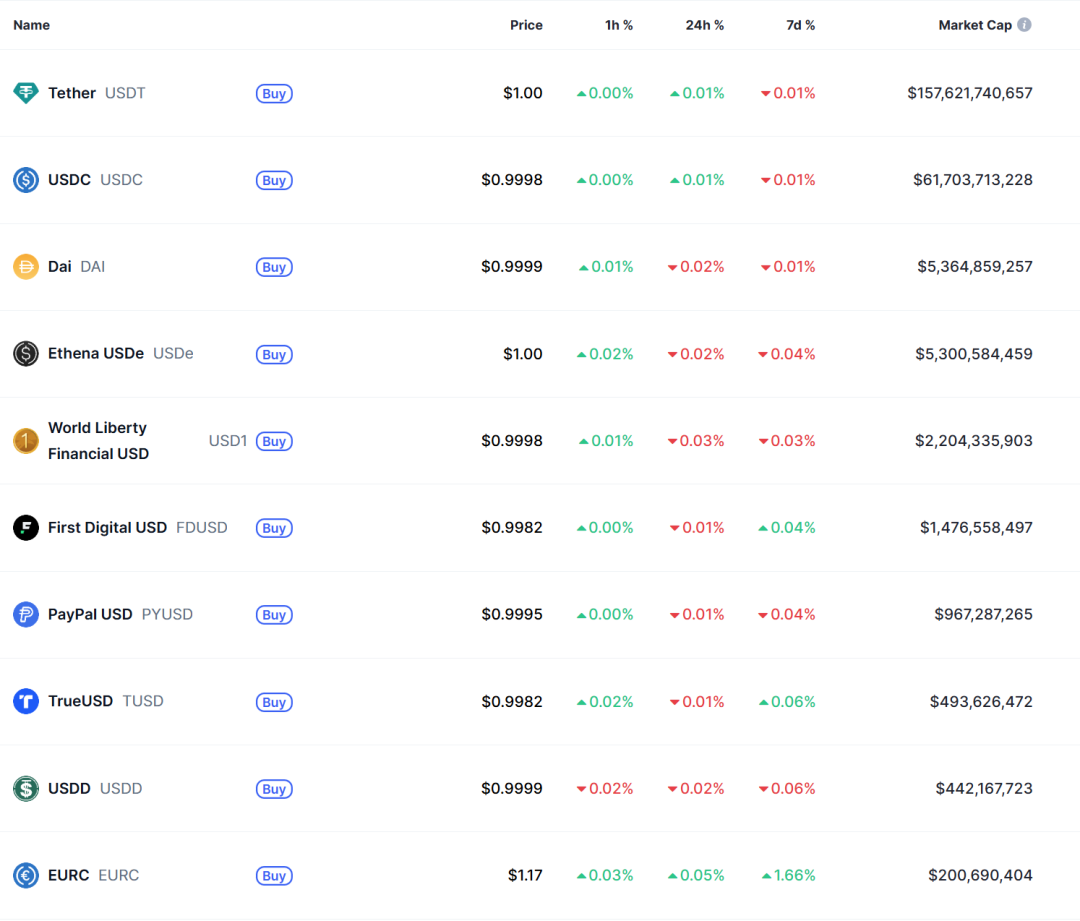Open the Ethena USDe coin page
Viewport: 1080px width, 921px height.
(x=96, y=353)
